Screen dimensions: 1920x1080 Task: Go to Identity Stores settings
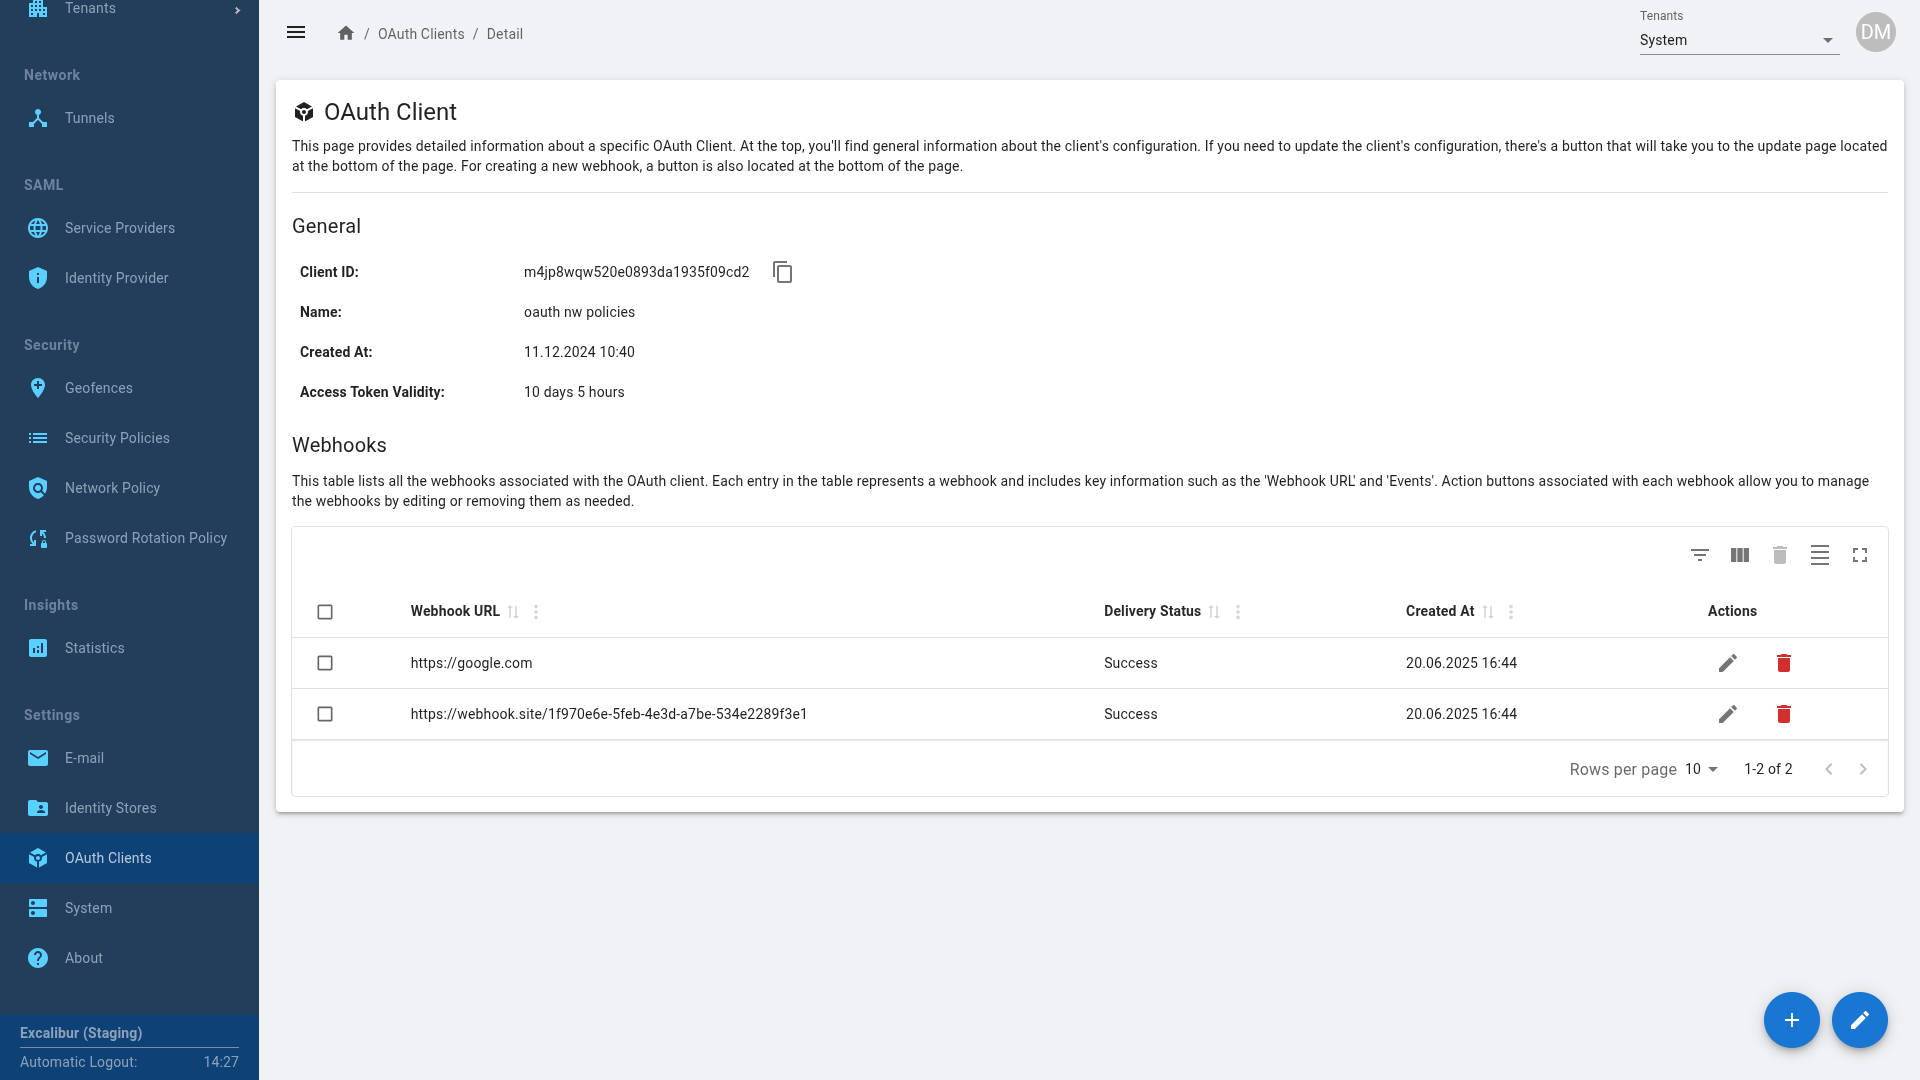click(x=110, y=808)
